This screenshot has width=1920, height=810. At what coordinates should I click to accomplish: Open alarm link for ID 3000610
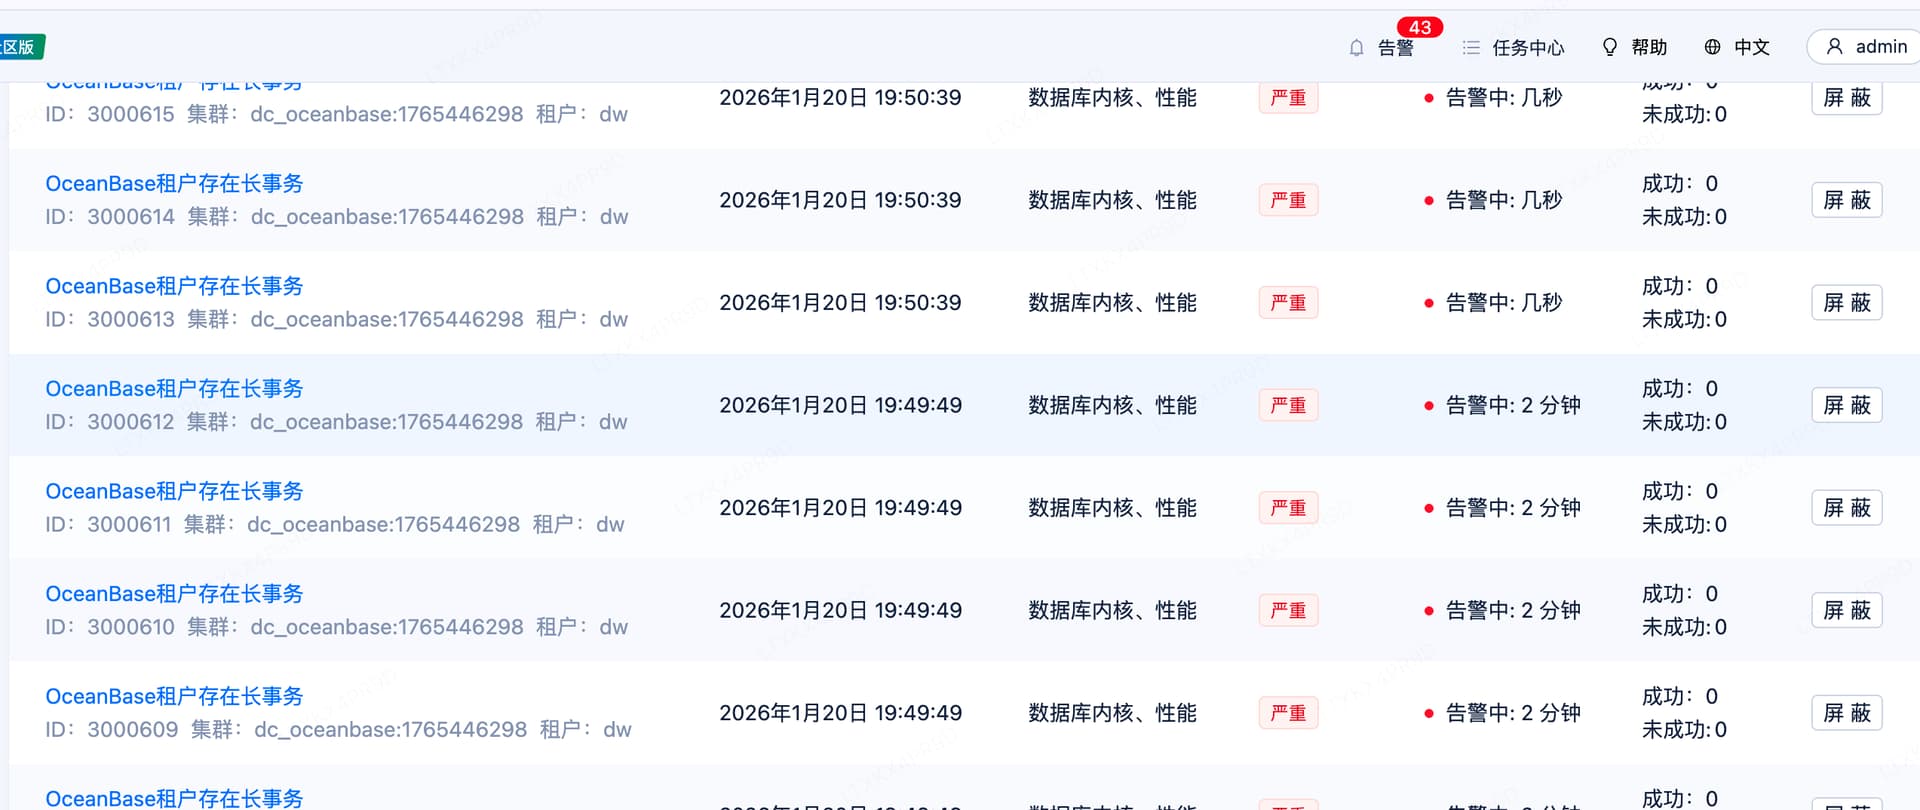click(x=174, y=594)
